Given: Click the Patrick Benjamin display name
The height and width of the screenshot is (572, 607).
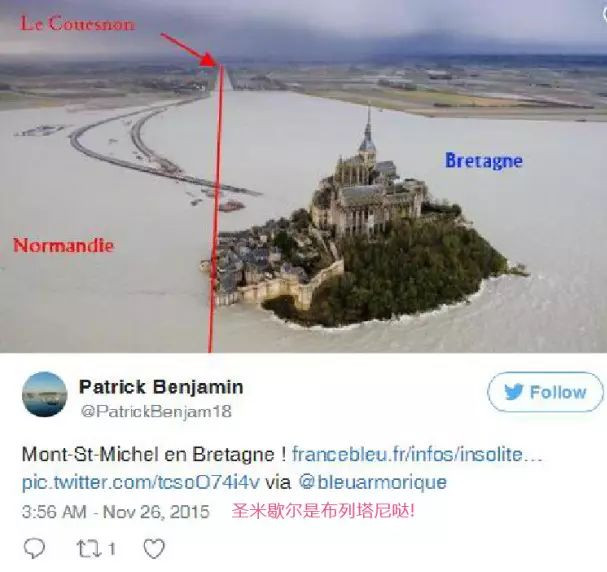Looking at the screenshot, I should [161, 386].
